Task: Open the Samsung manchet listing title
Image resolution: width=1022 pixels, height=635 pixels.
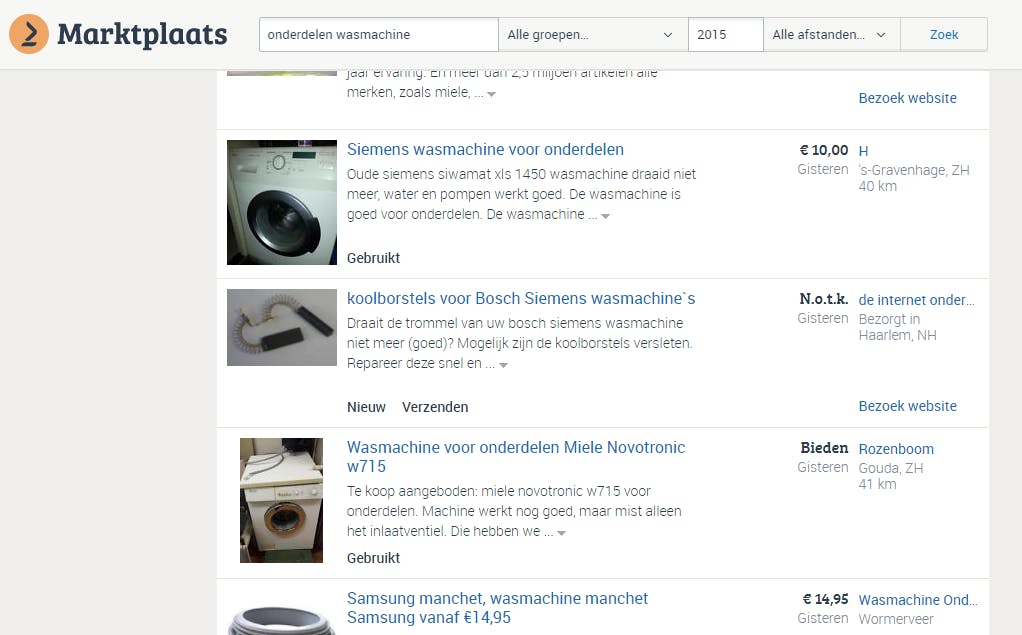Action: tap(497, 608)
